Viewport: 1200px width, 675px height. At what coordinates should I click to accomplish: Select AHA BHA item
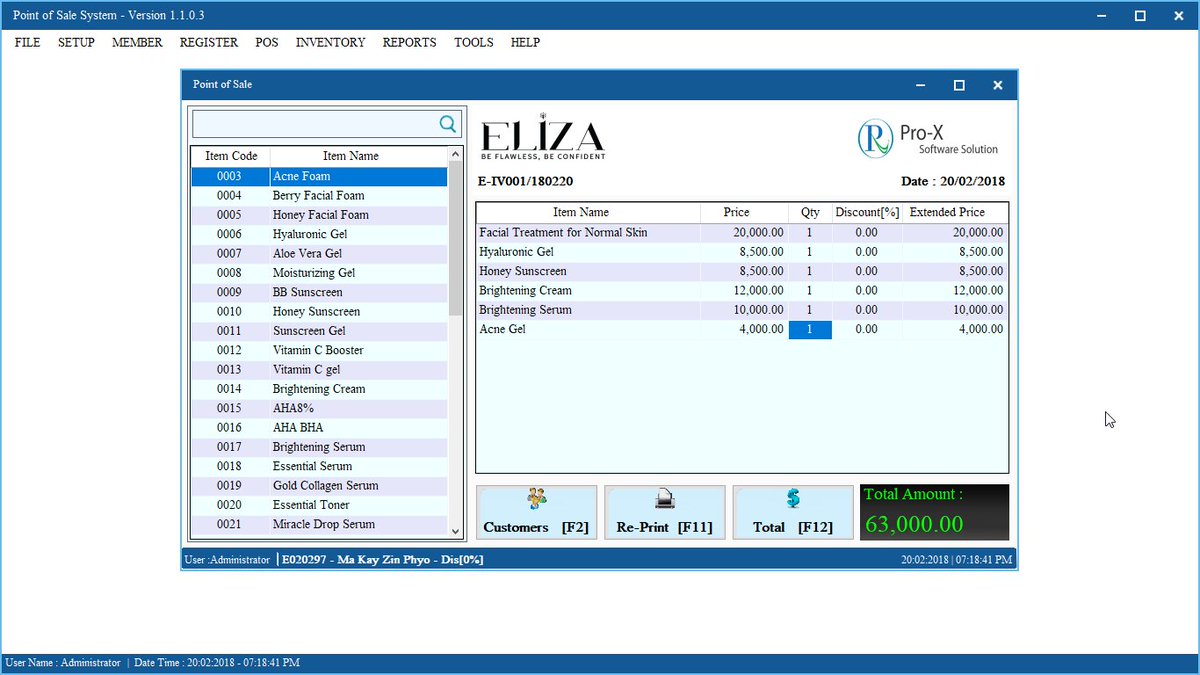[x=319, y=428]
